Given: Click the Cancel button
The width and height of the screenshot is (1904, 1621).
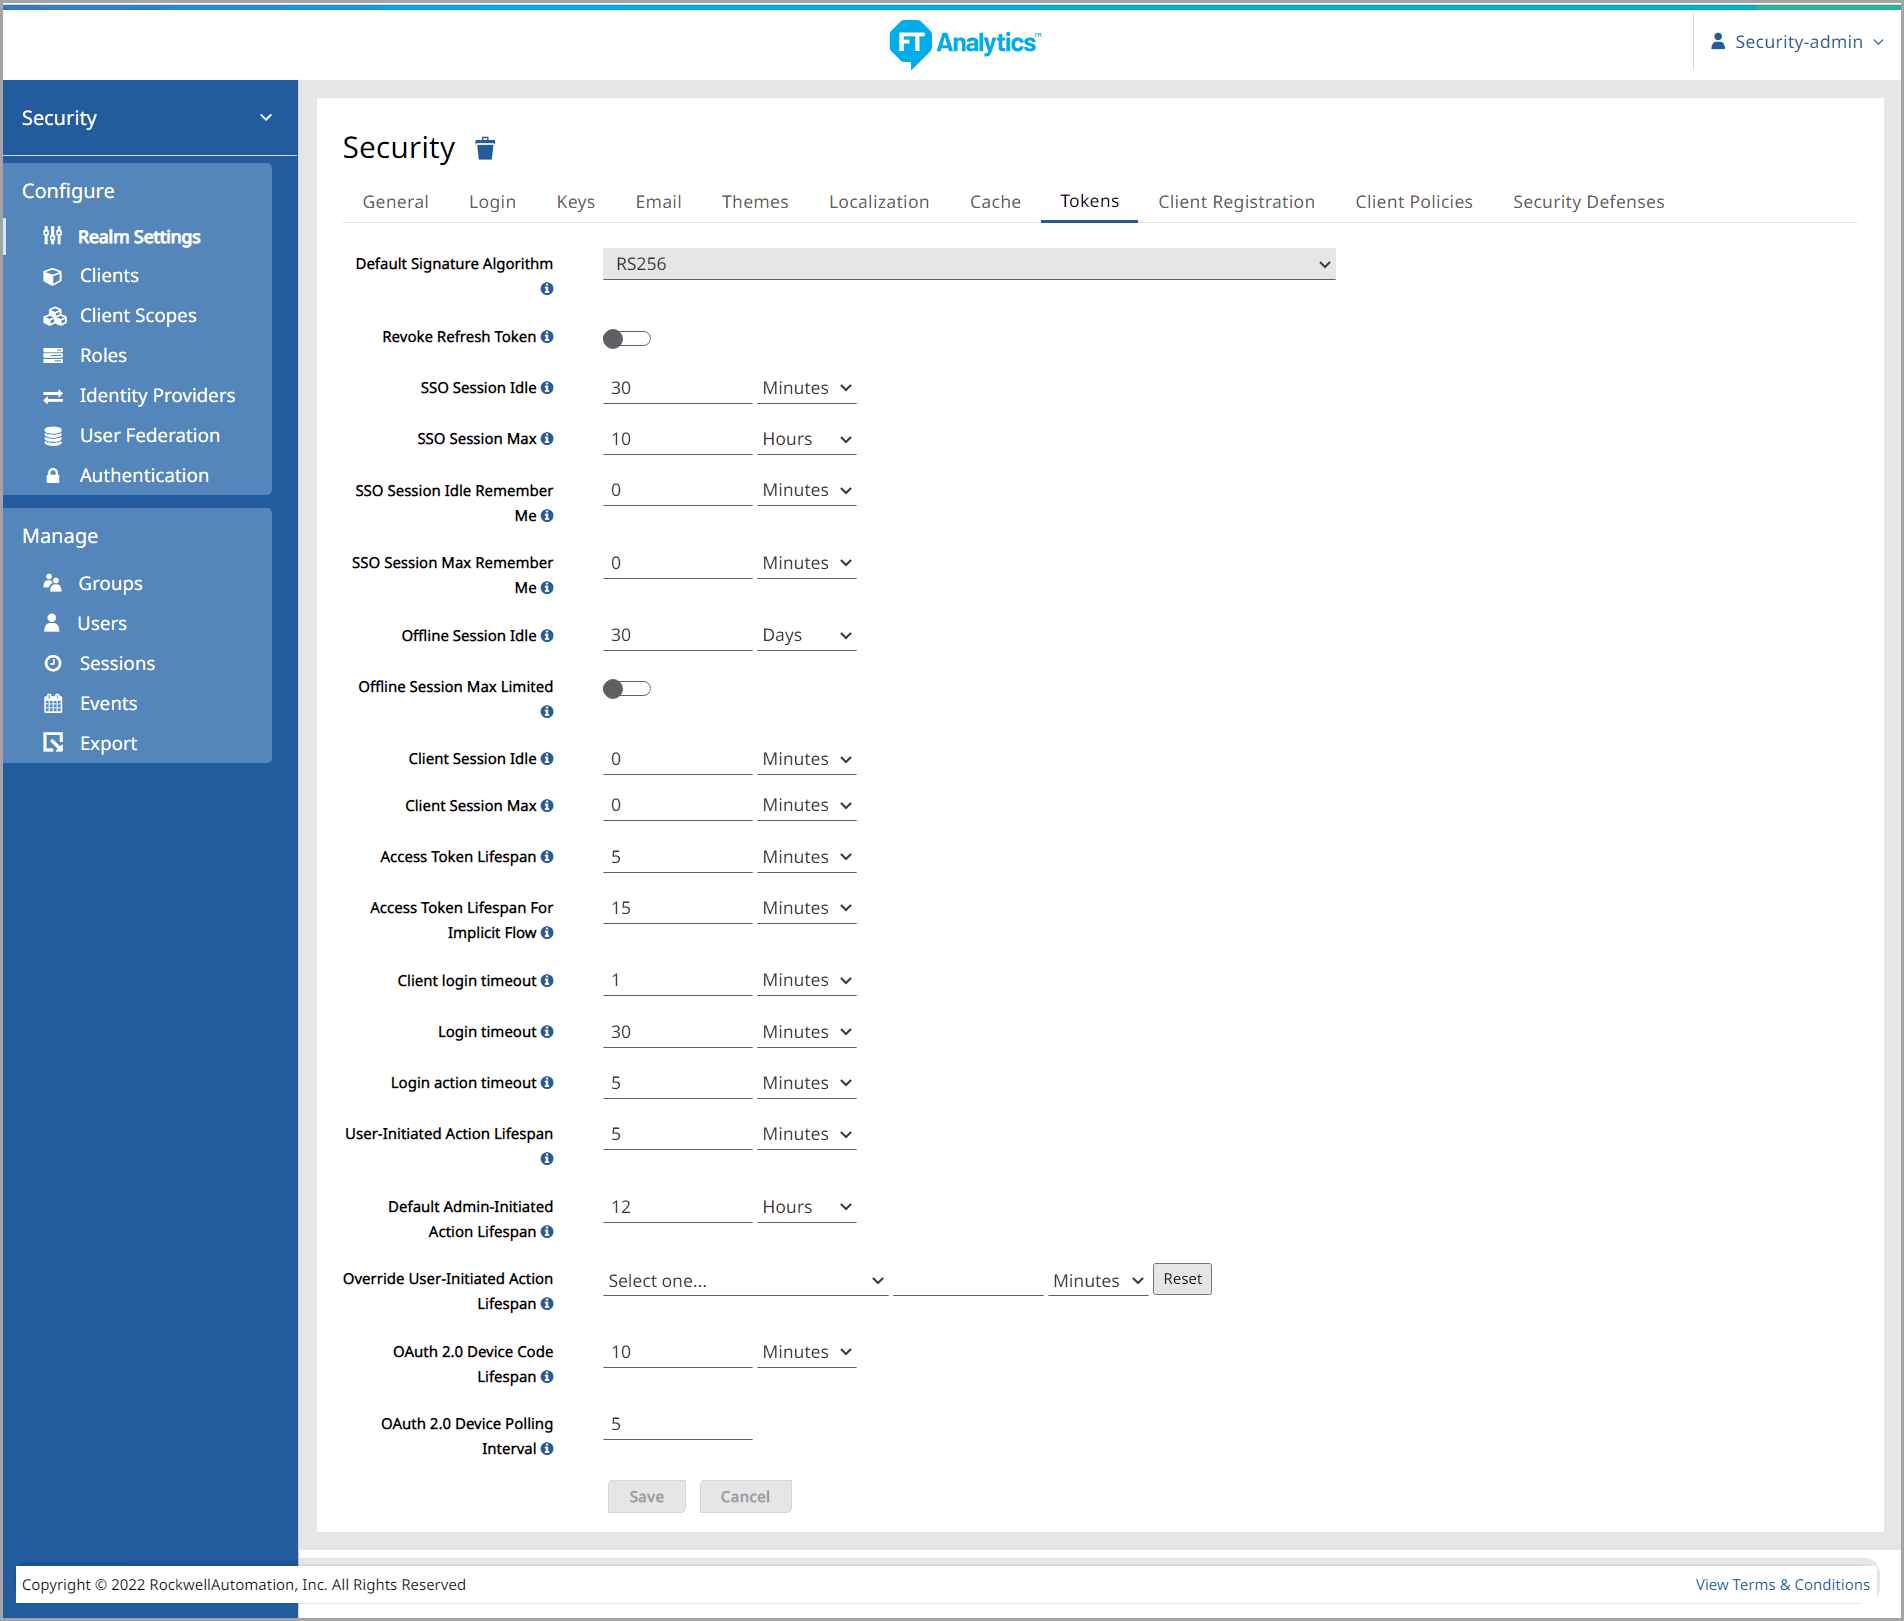Looking at the screenshot, I should click(x=746, y=1497).
